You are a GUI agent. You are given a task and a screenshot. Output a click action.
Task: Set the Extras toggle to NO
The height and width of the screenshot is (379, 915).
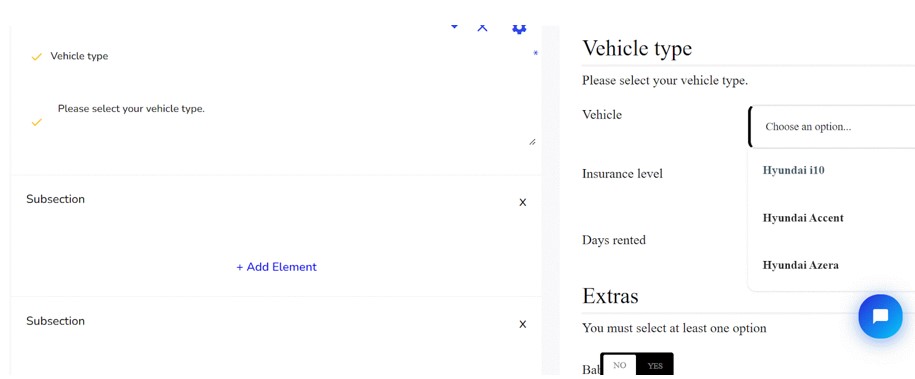[x=619, y=366]
